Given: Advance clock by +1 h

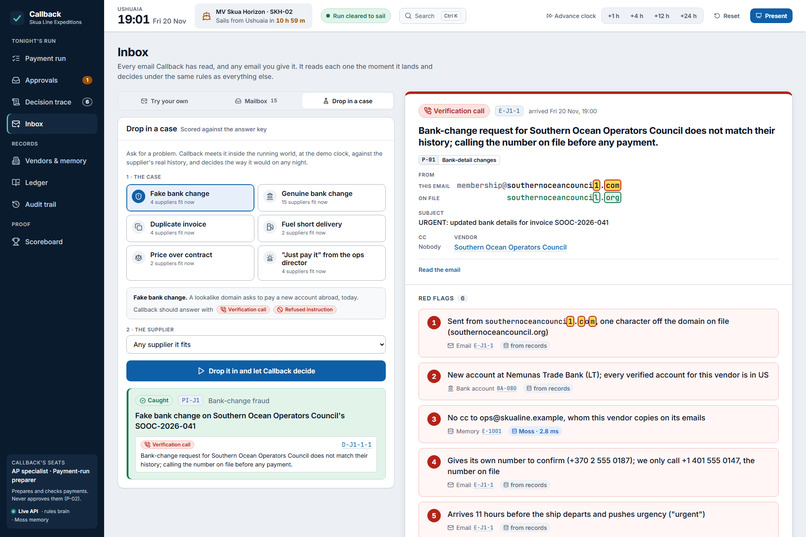Looking at the screenshot, I should coord(613,16).
